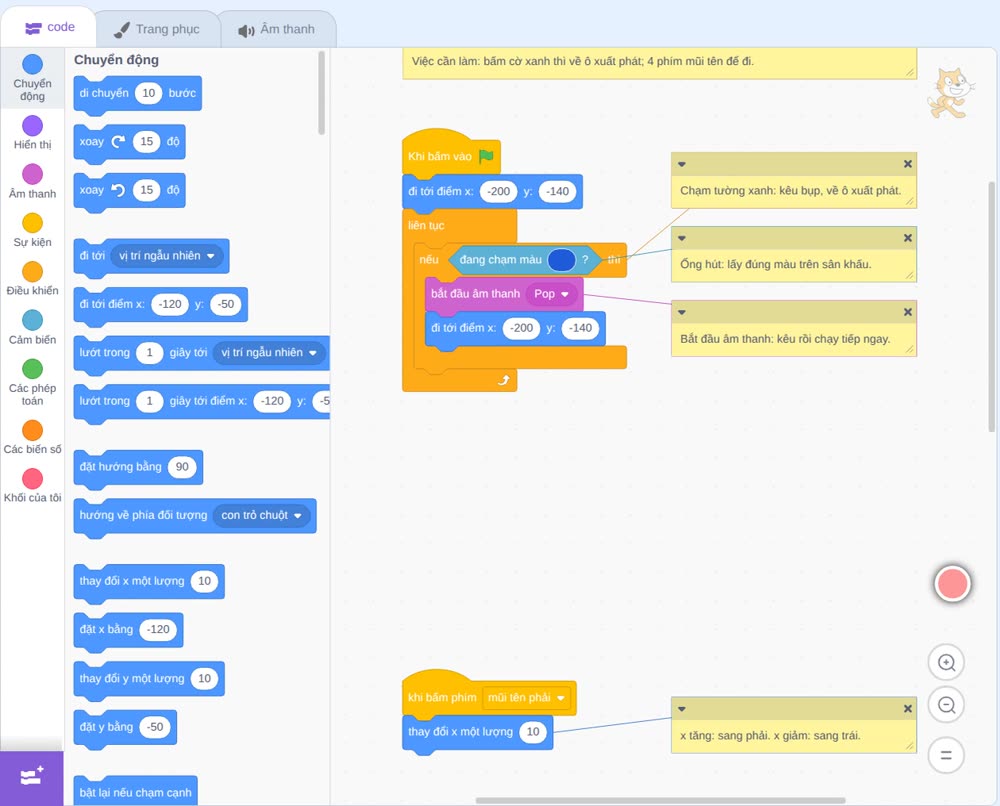This screenshot has height=806, width=1000.
Task: Close the 'Bắt đầu âm thanh' comment note
Action: 908,312
